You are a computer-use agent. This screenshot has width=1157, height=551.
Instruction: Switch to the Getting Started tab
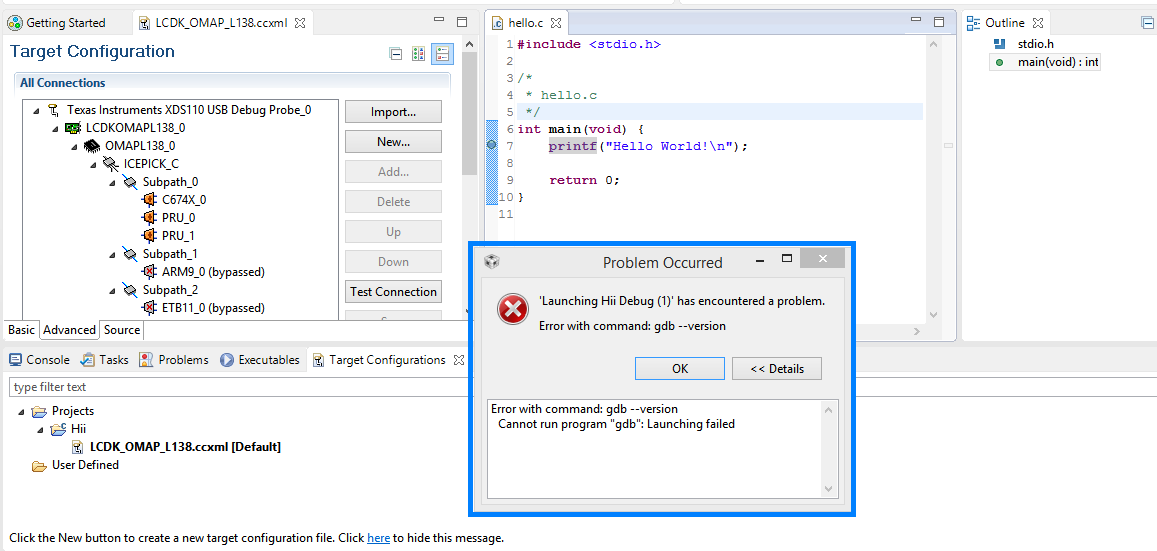click(x=57, y=23)
